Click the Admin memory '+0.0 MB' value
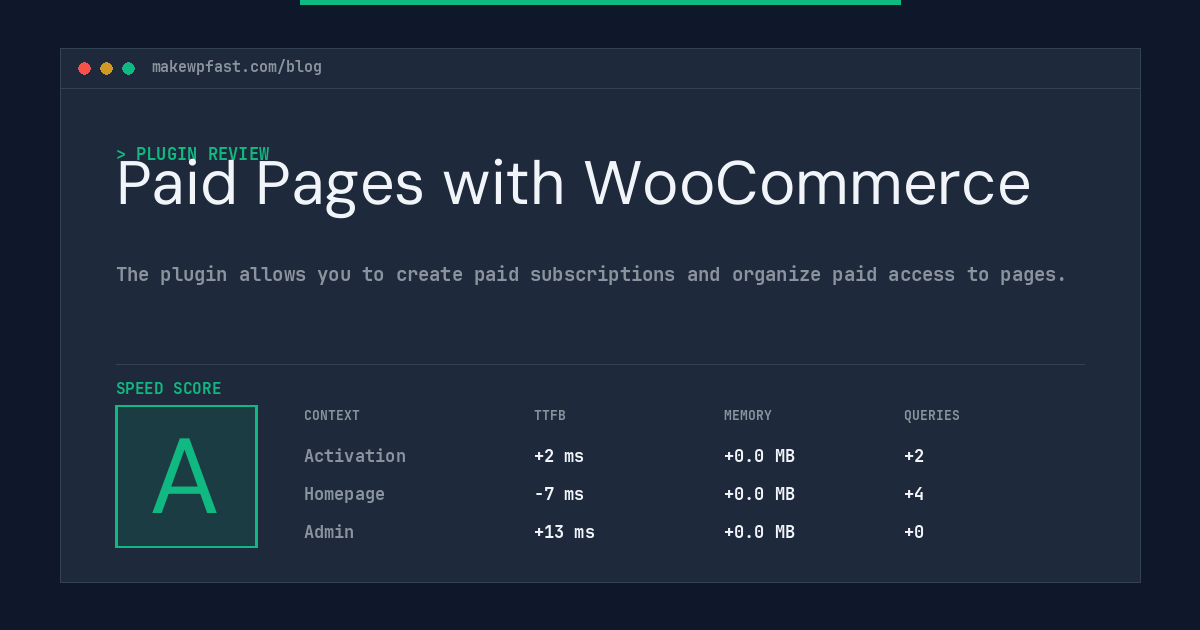The width and height of the screenshot is (1200, 630). point(759,532)
